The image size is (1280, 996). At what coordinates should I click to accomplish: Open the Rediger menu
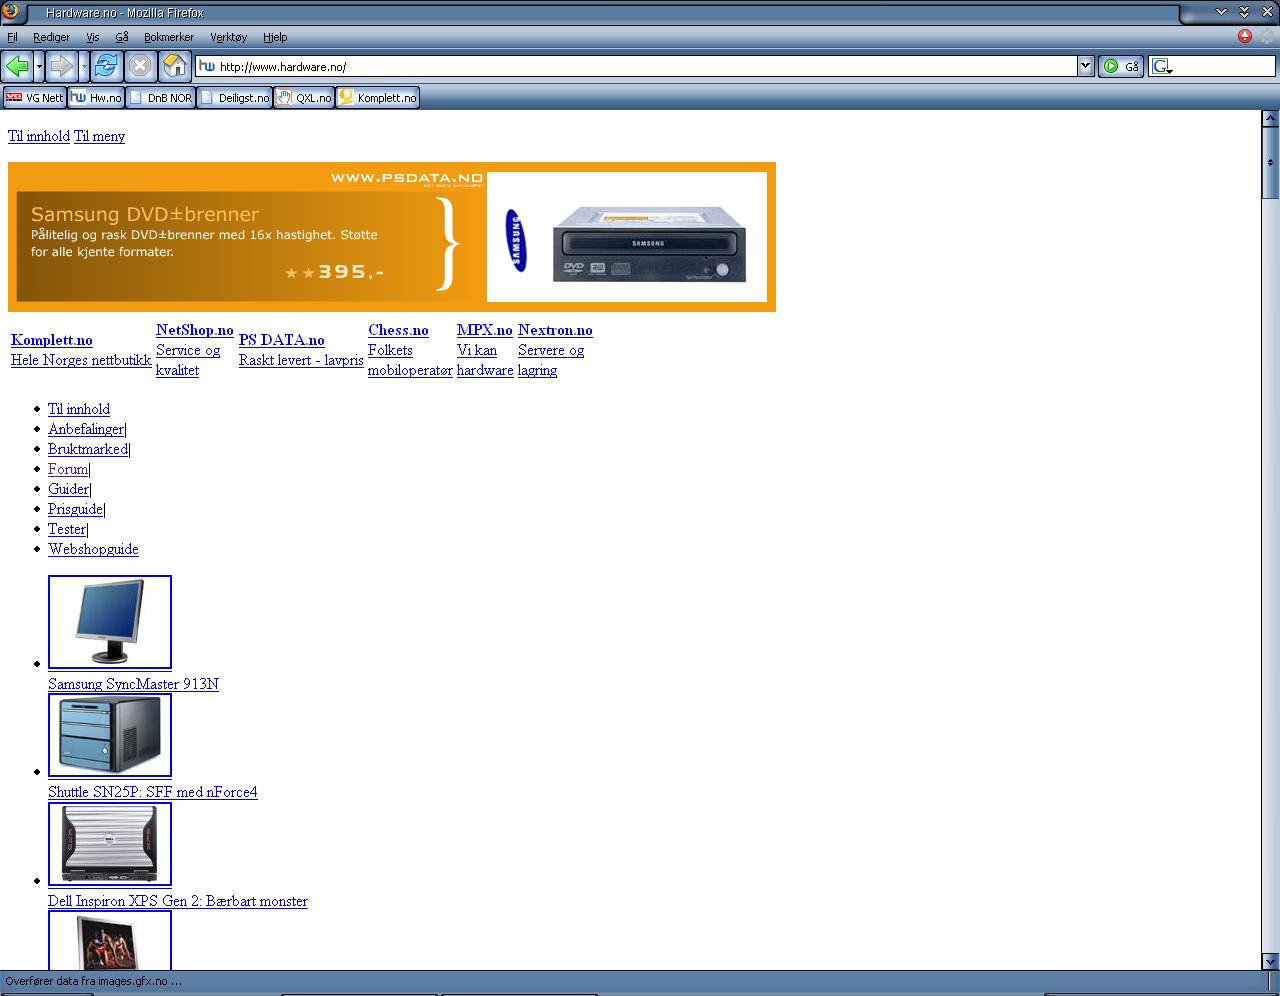pos(51,37)
